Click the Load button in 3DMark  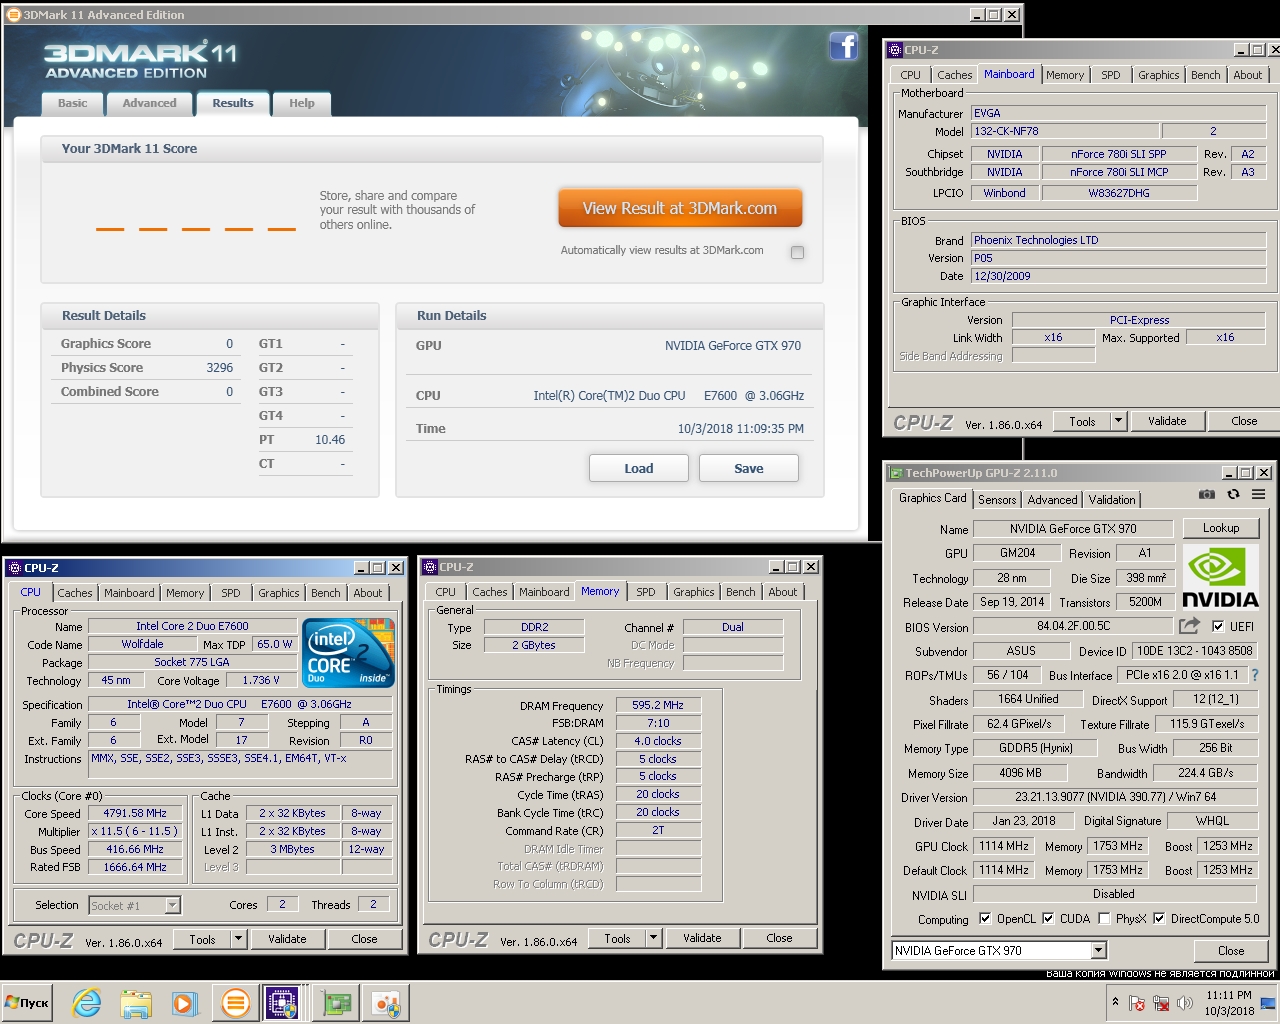pyautogui.click(x=639, y=468)
